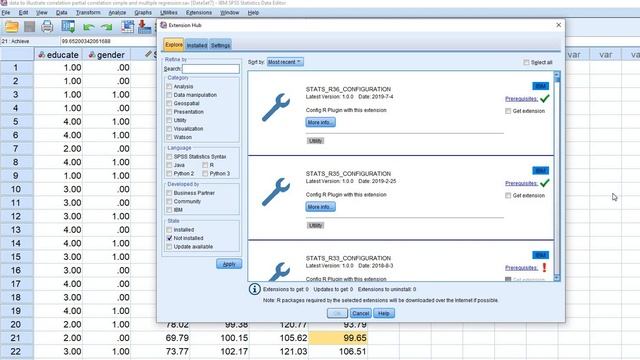This screenshot has height=360, width=640.
Task: Open the Graphs menu
Action: pyautogui.click(x=143, y=13)
